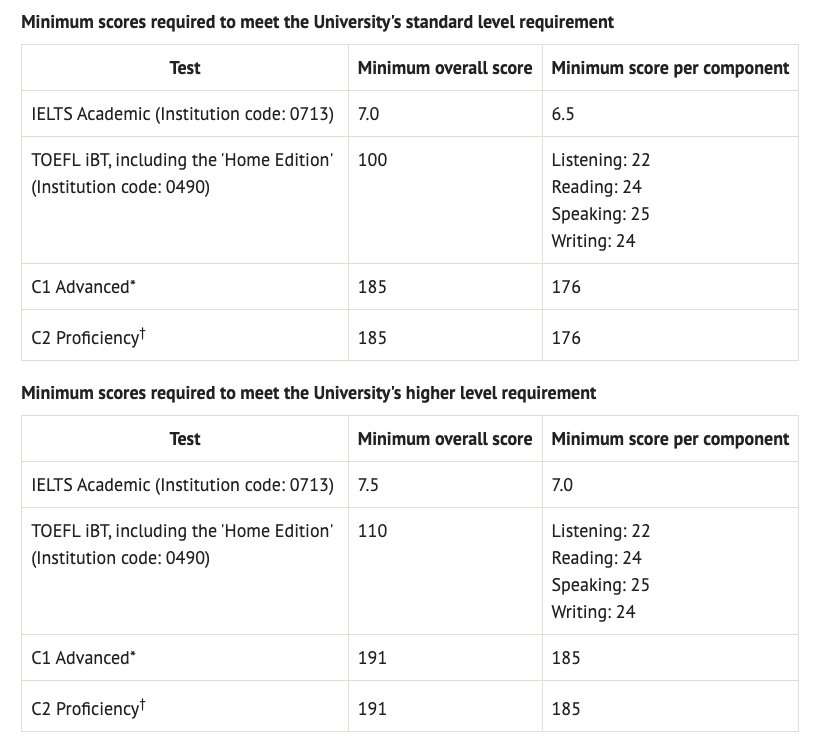The width and height of the screenshot is (826, 747).
Task: Click the dagger footnote in higher table's C2 Proficiency
Action: click(x=143, y=704)
